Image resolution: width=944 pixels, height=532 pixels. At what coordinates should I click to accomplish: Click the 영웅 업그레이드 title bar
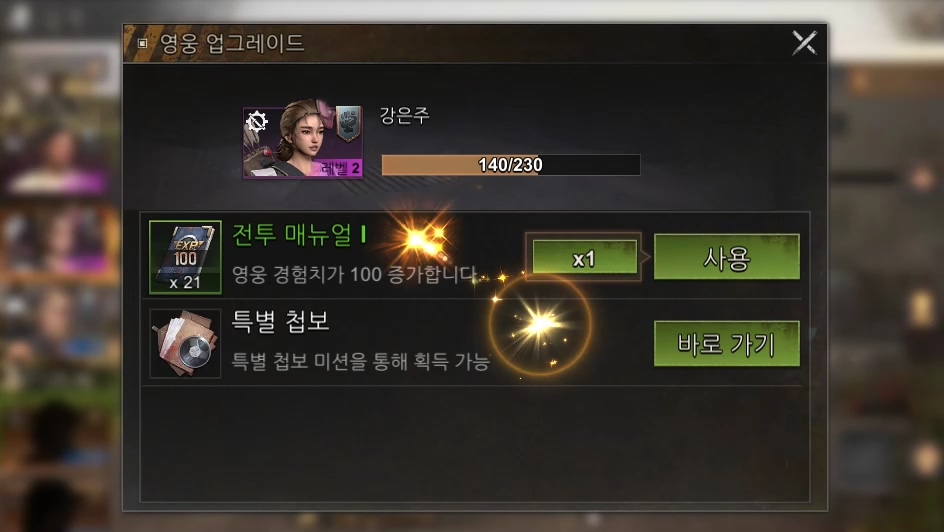[475, 43]
